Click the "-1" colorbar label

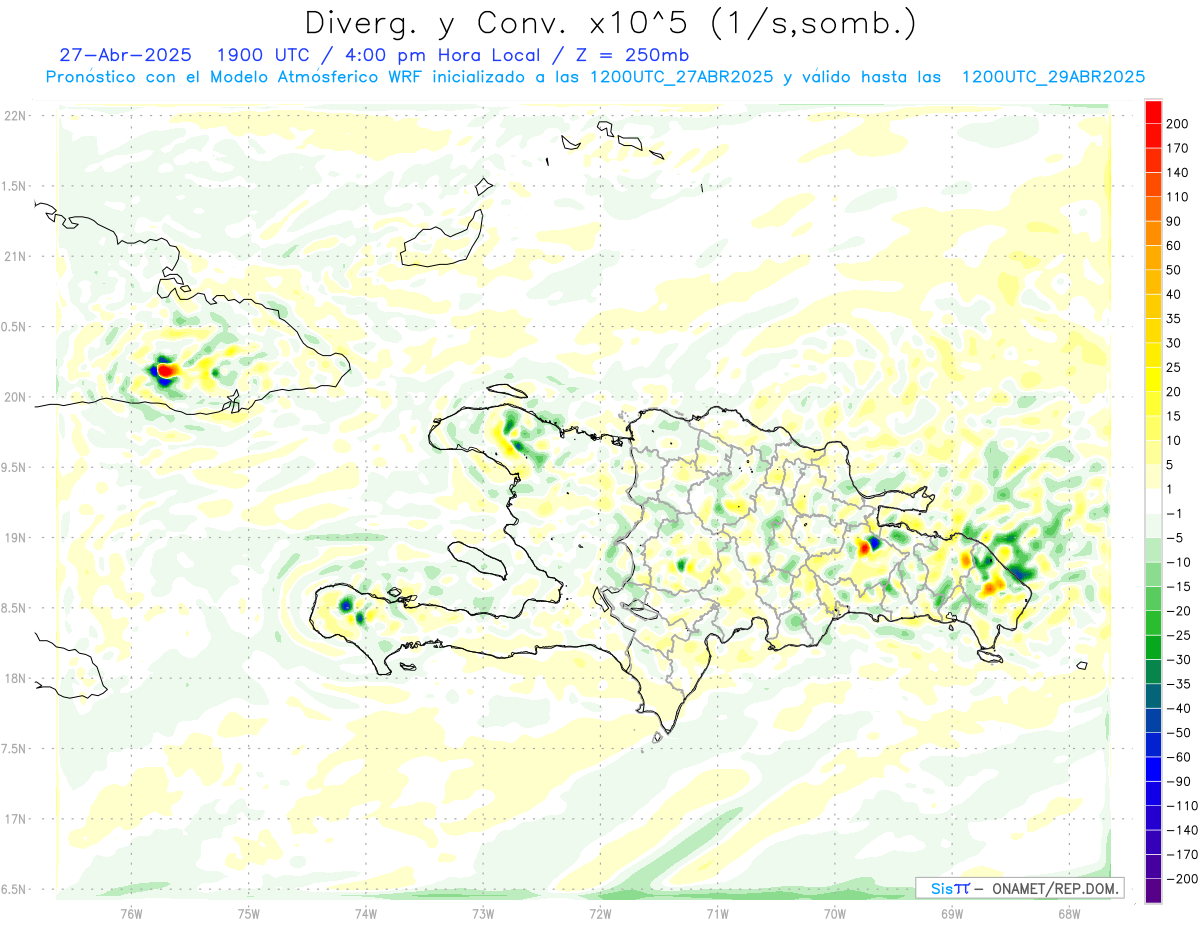(x=1175, y=514)
